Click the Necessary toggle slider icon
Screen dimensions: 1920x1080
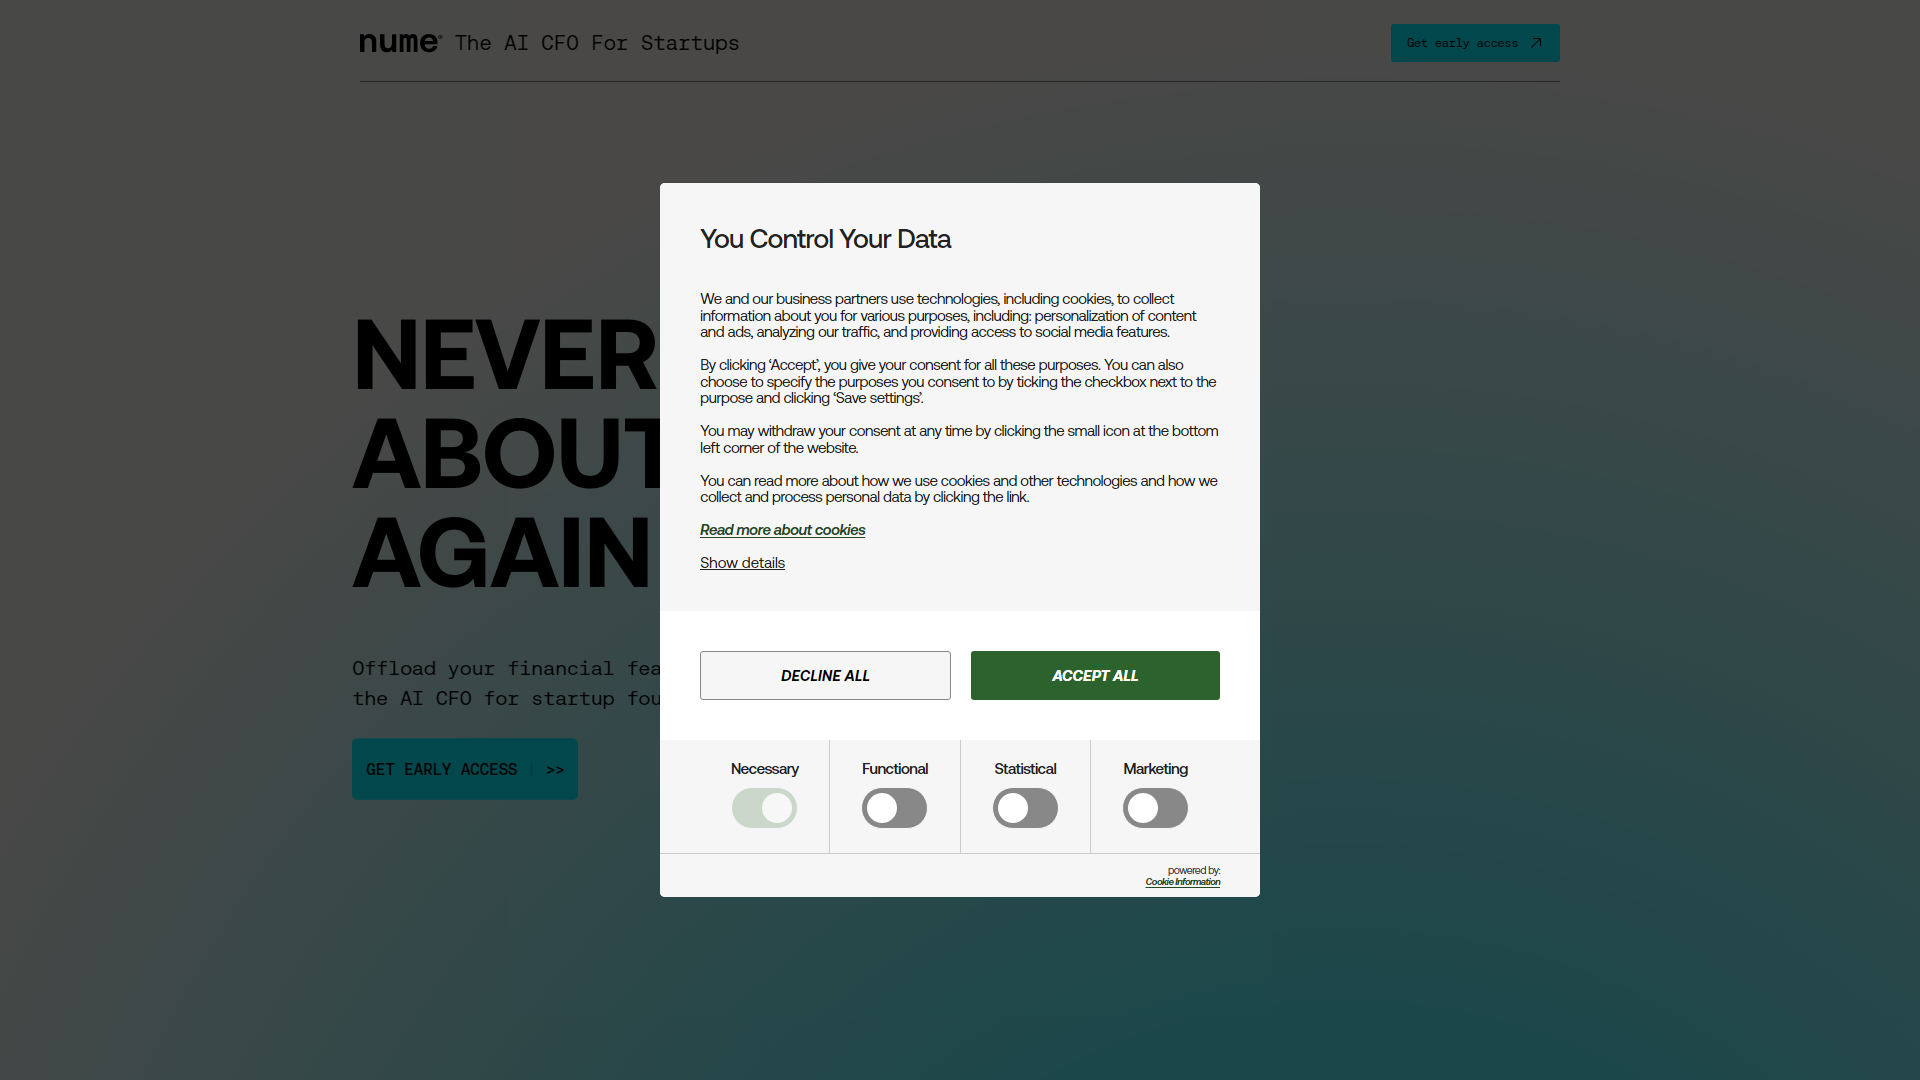pos(764,807)
